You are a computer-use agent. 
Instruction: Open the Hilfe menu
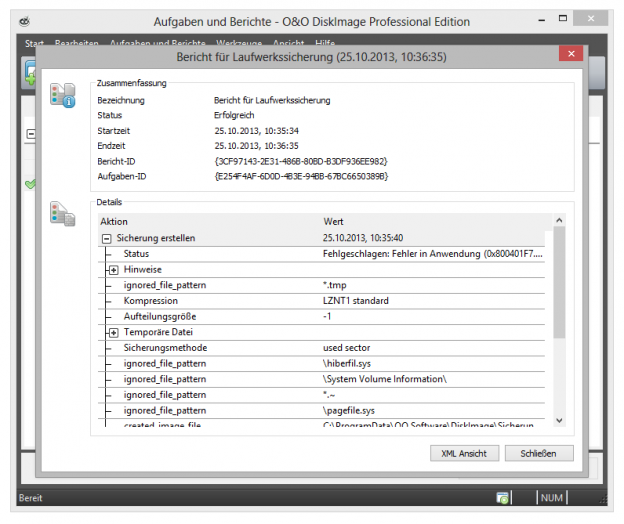(x=326, y=44)
